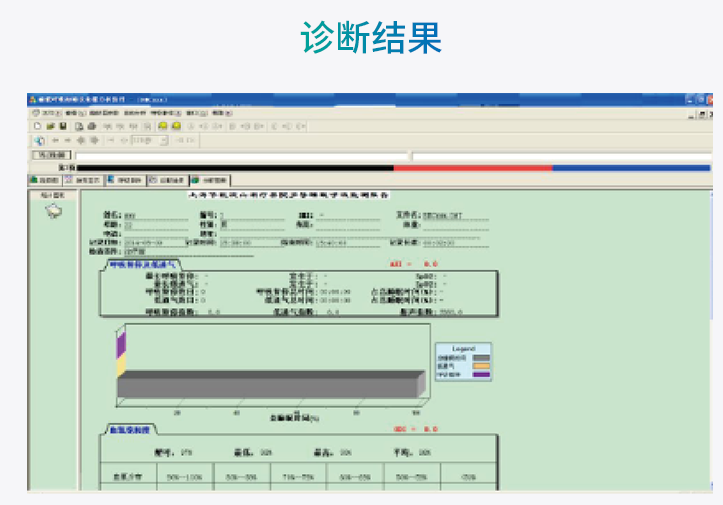
Task: Click the first four-way cross icon beside the arrows
Action: click(x=81, y=140)
